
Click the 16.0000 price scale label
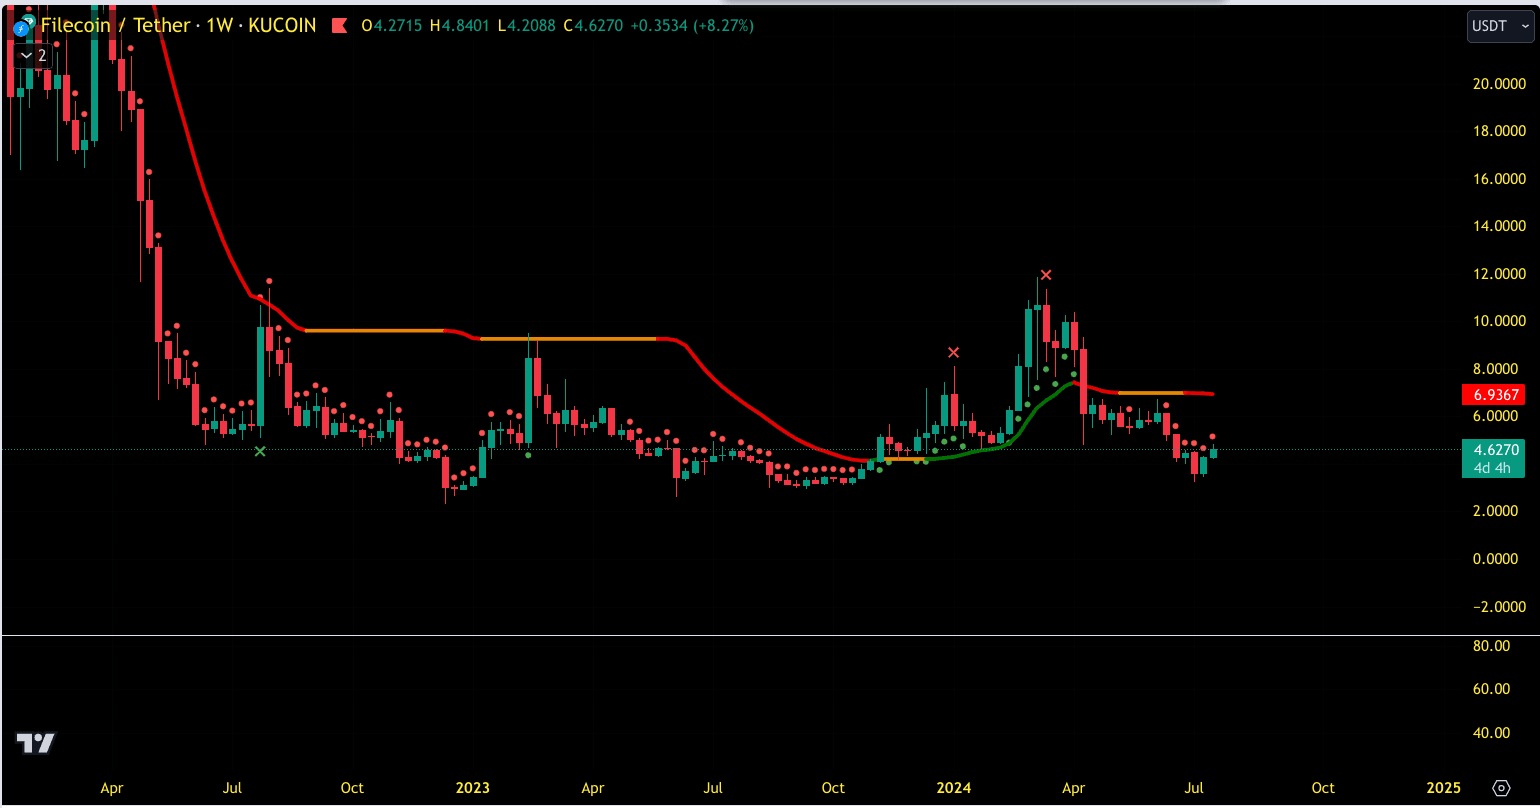1499,179
